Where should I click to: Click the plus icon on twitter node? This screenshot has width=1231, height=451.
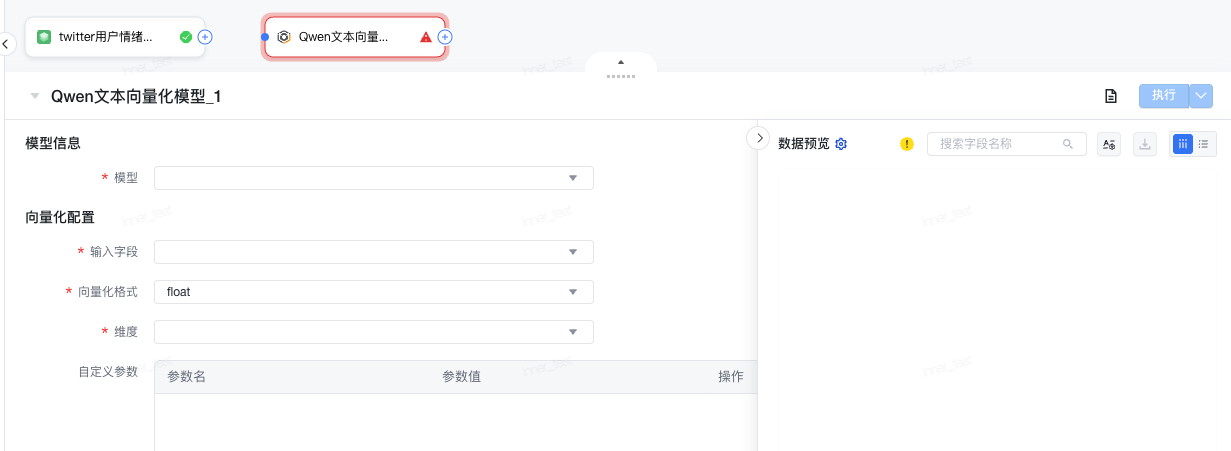coord(205,37)
